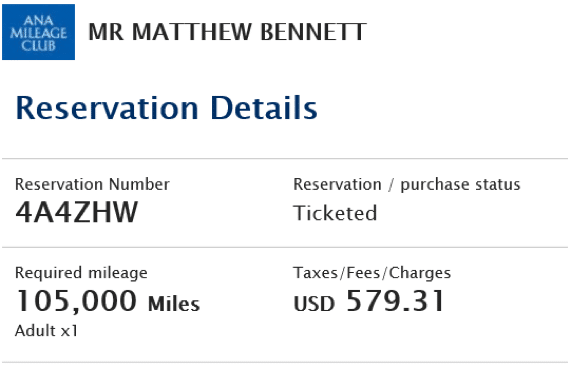Image resolution: width=571 pixels, height=370 pixels.
Task: Select the USD currency text
Action: 314,304
